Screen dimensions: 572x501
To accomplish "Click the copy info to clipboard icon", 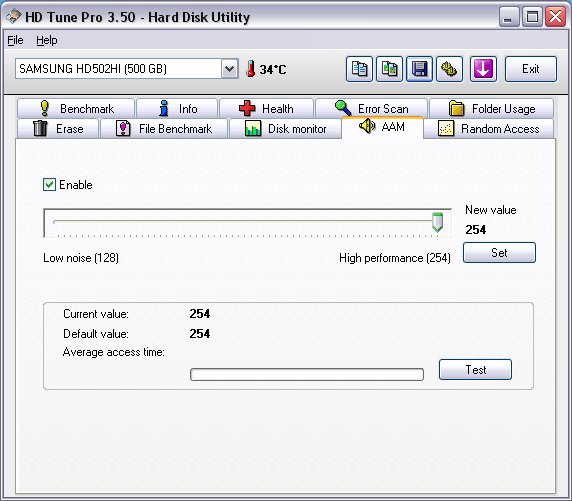I will pos(359,69).
